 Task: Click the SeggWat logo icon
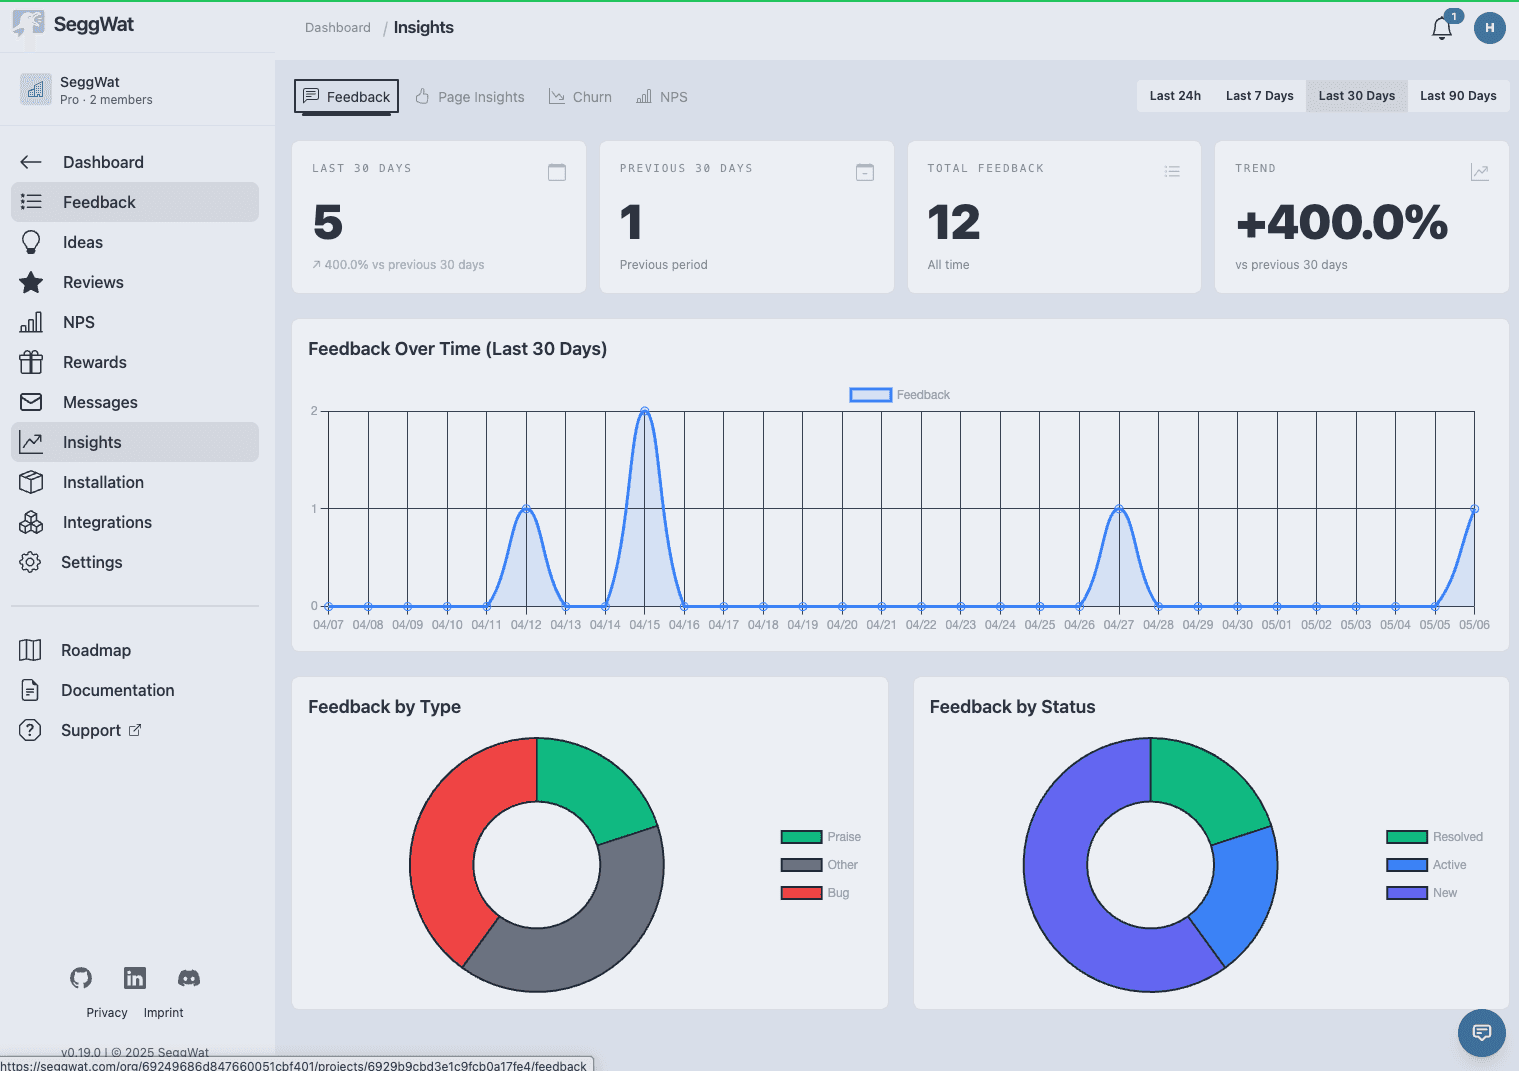click(28, 25)
